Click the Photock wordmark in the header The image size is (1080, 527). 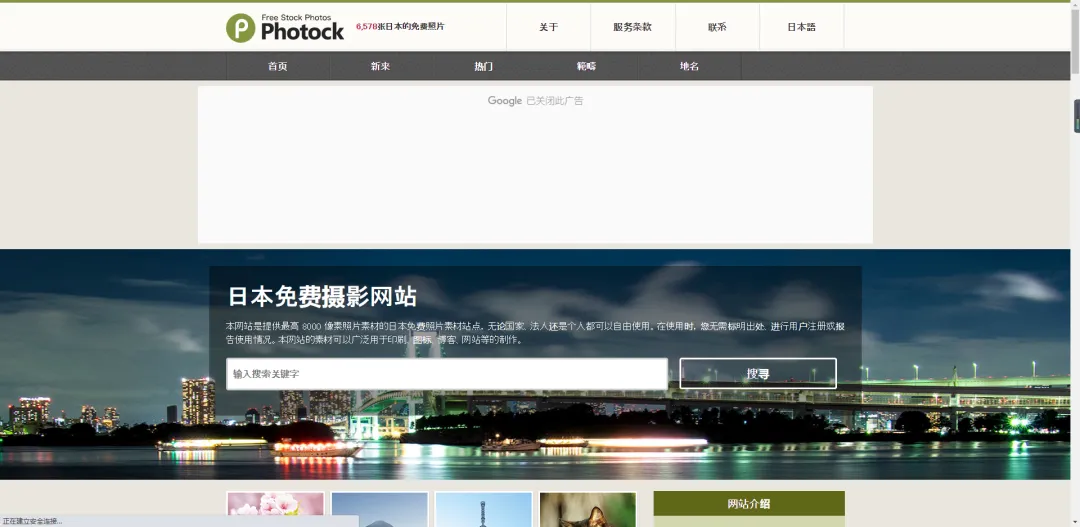pos(302,32)
